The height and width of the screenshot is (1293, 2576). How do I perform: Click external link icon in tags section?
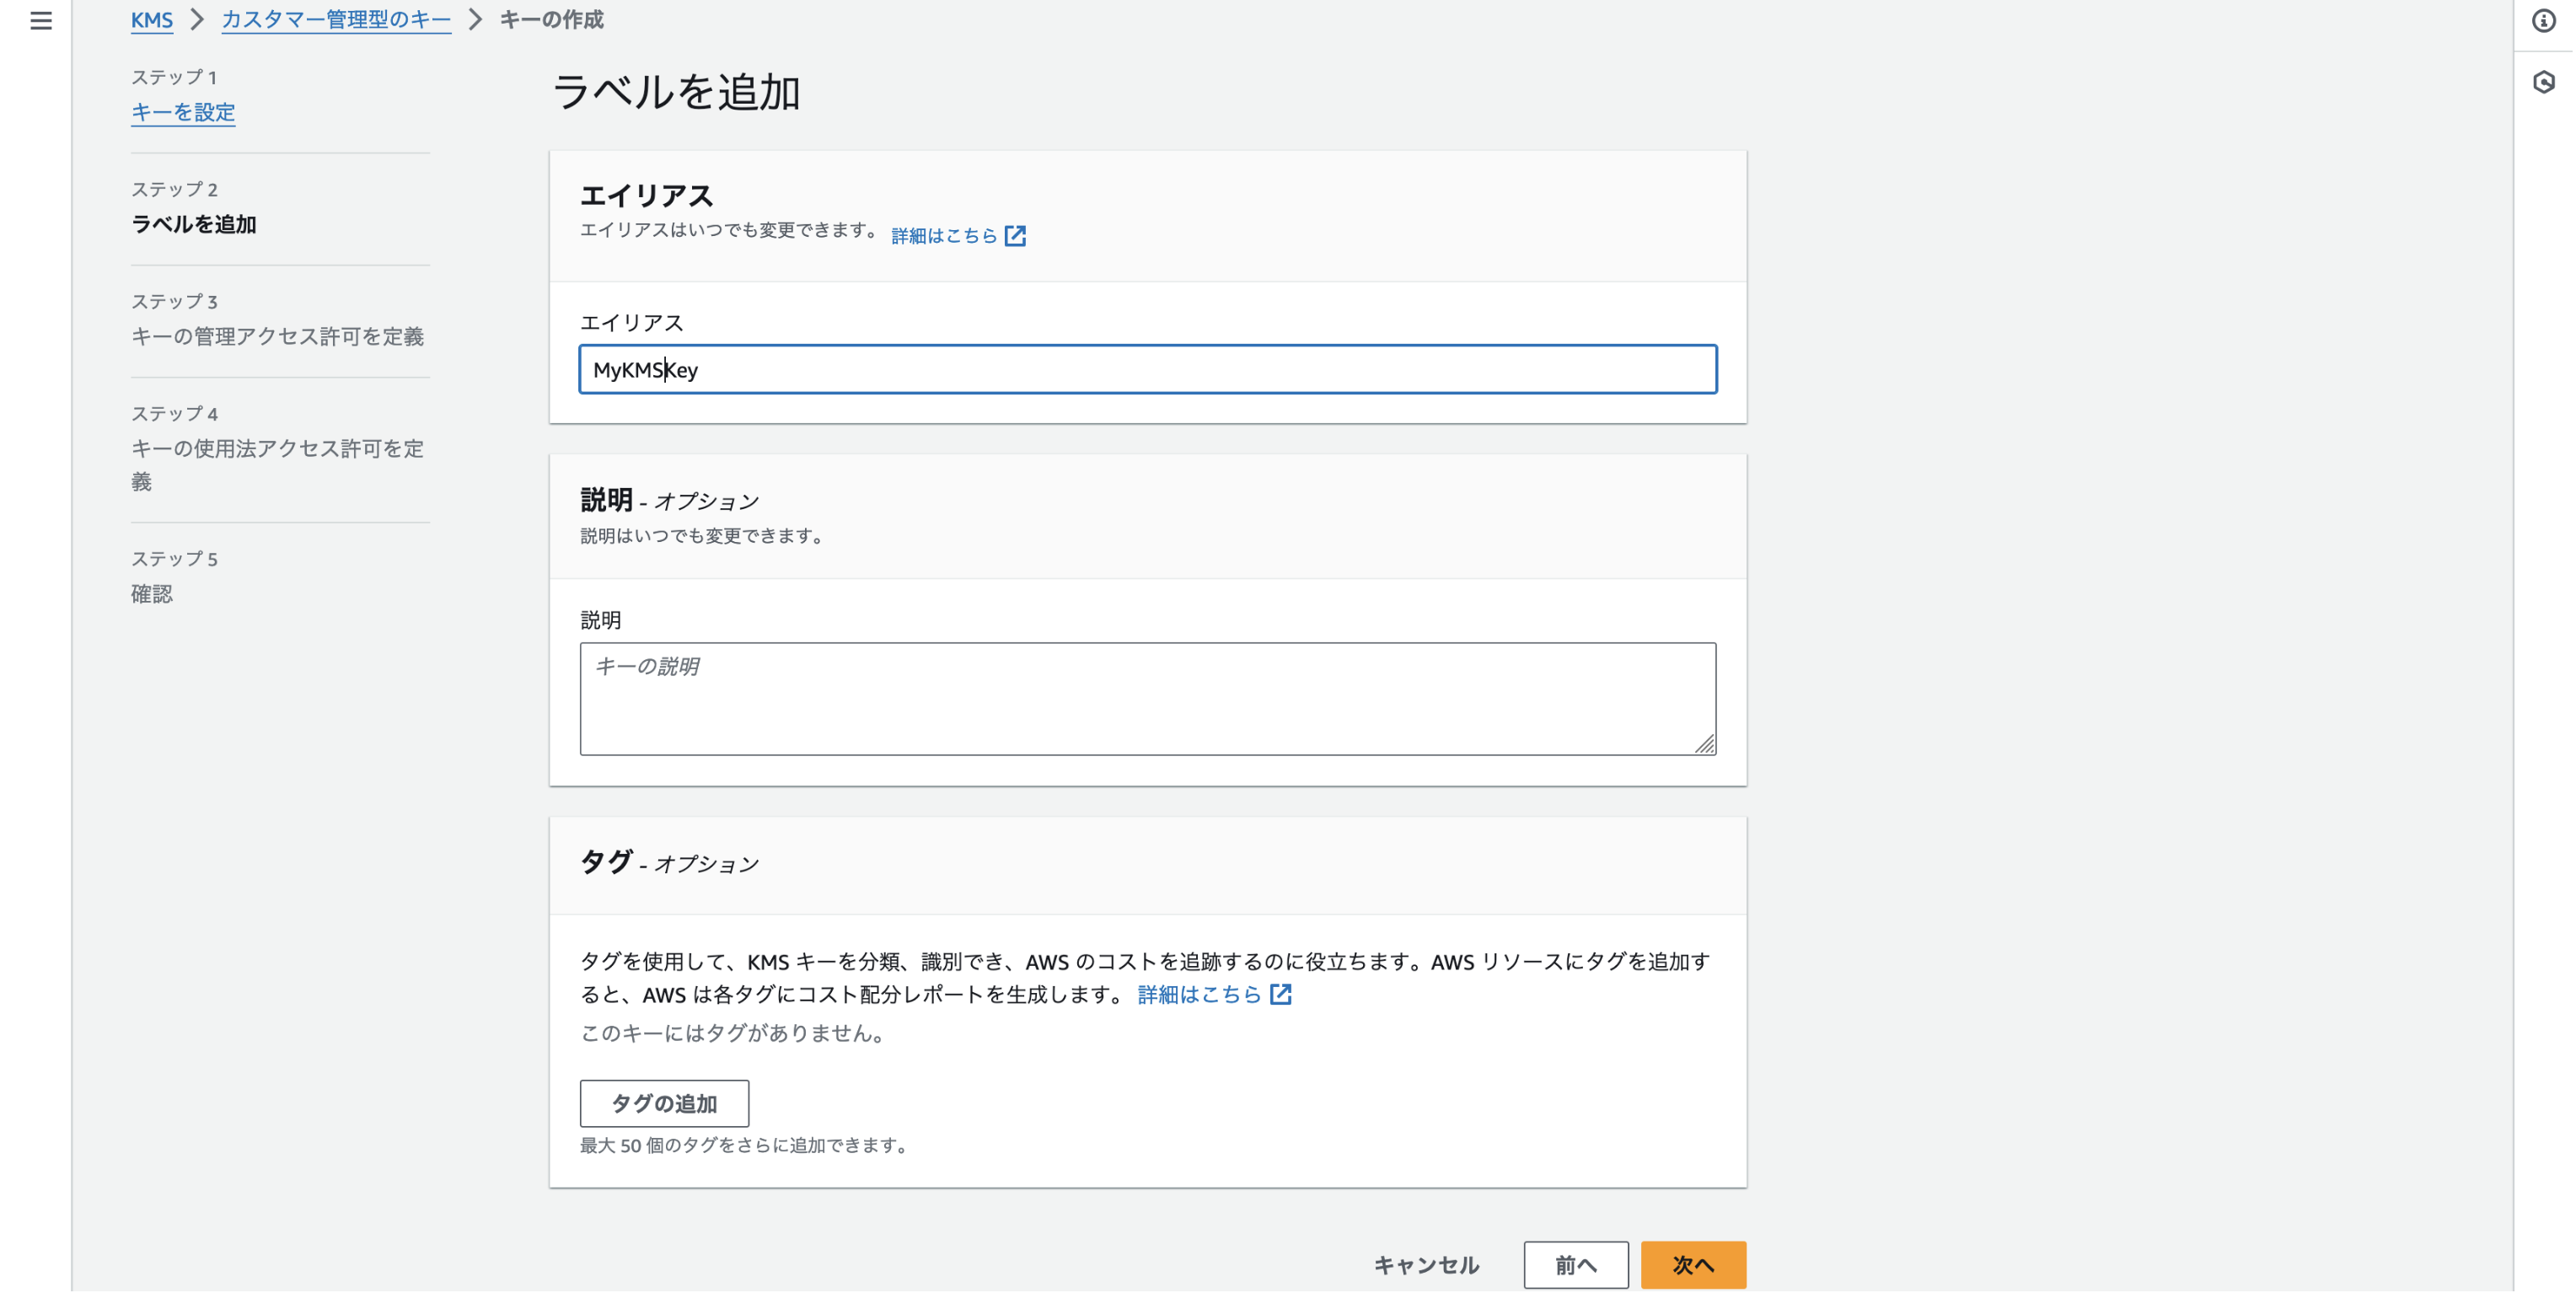(x=1281, y=994)
